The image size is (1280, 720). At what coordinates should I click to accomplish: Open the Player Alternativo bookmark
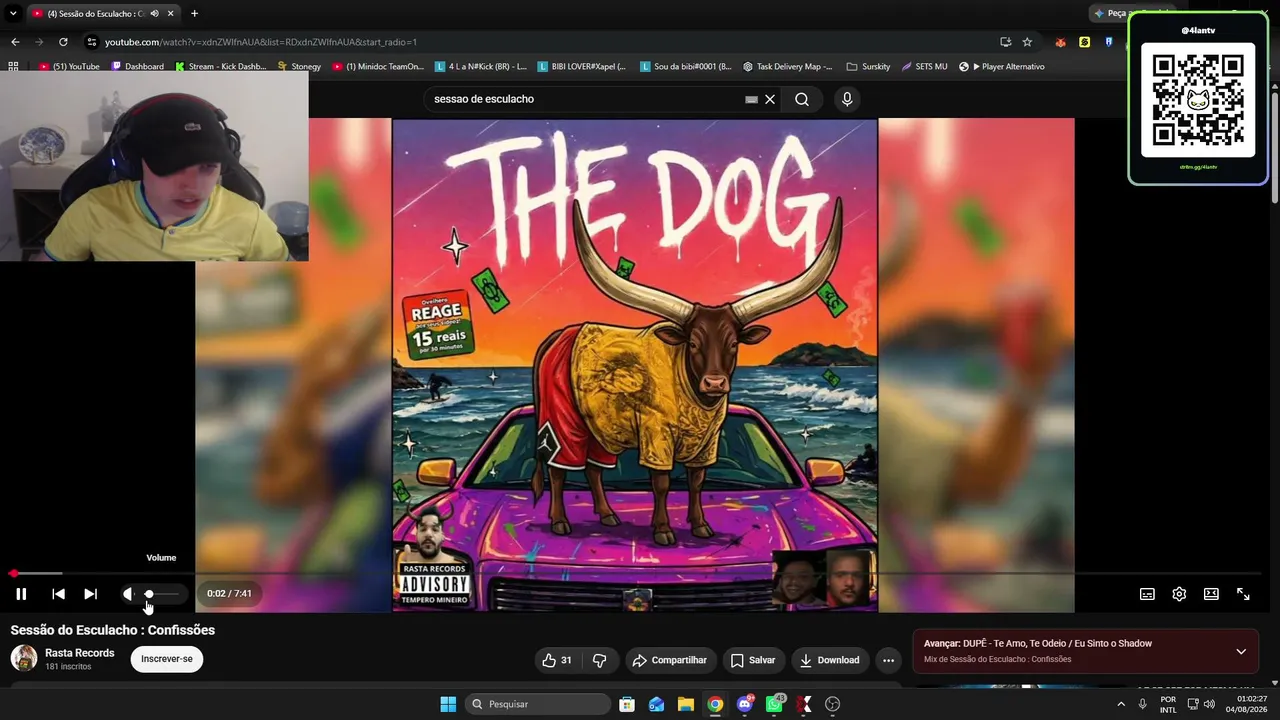(x=1001, y=66)
